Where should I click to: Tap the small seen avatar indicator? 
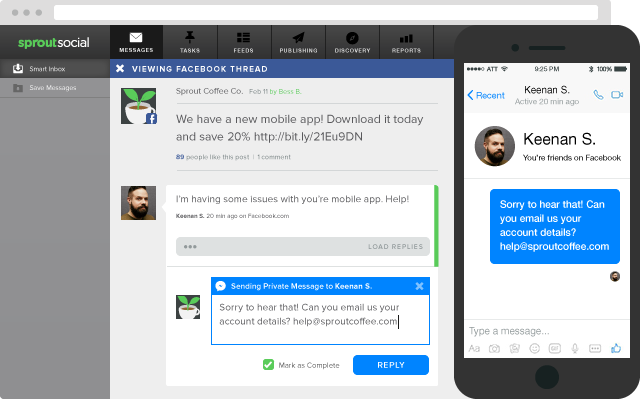pyautogui.click(x=615, y=276)
